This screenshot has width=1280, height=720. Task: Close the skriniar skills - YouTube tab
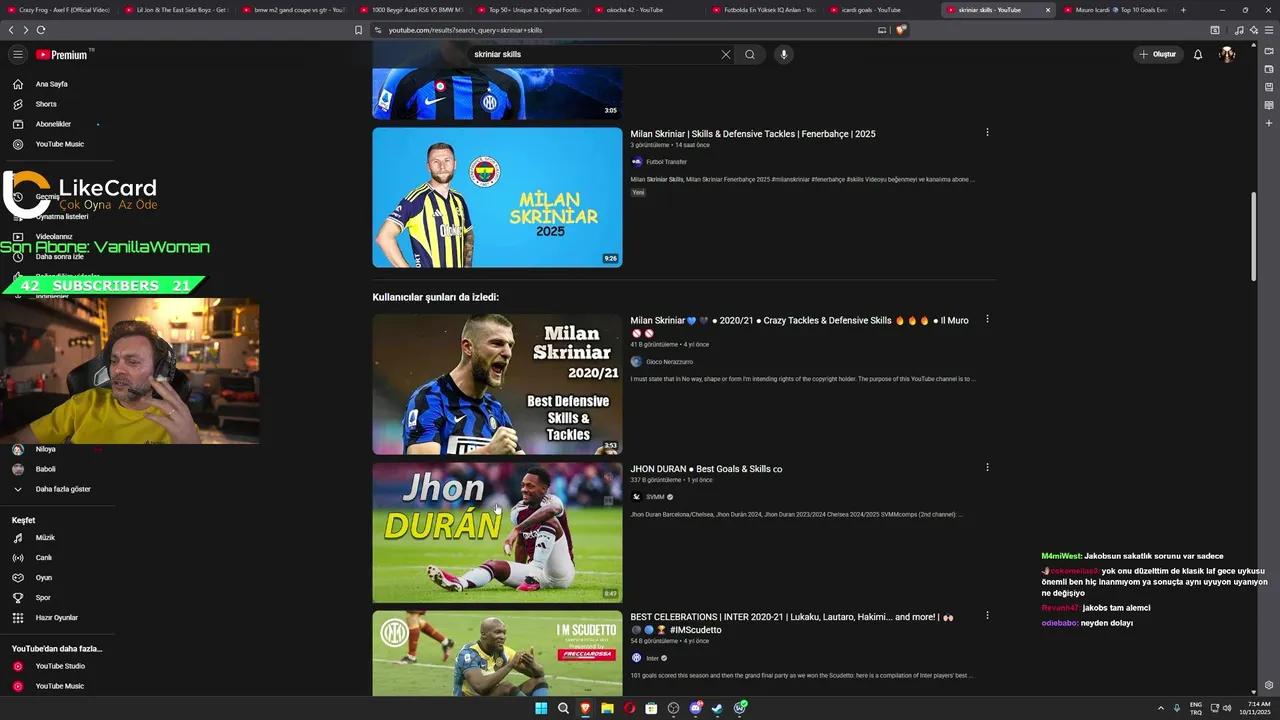tap(1048, 10)
